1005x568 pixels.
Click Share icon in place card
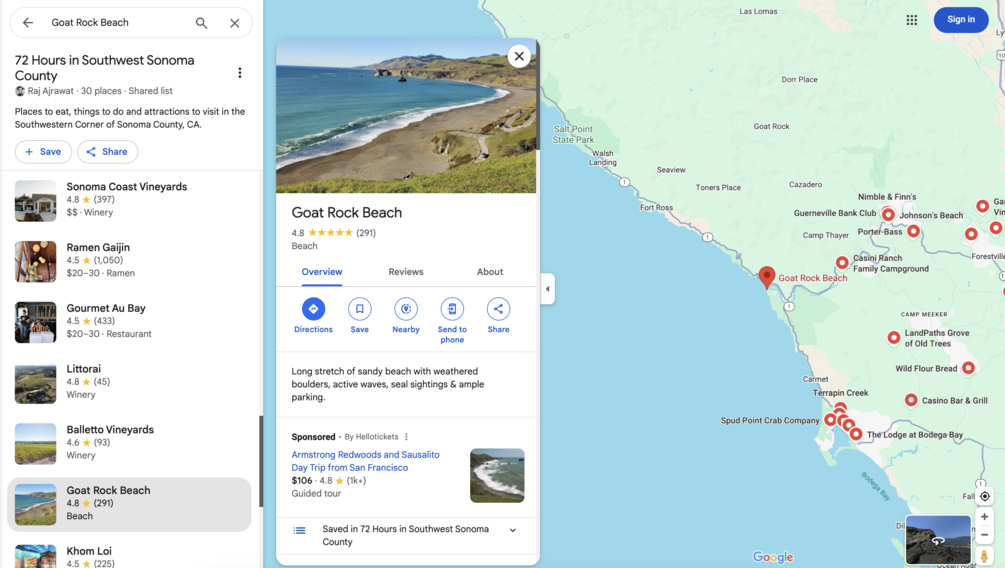pyautogui.click(x=498, y=309)
